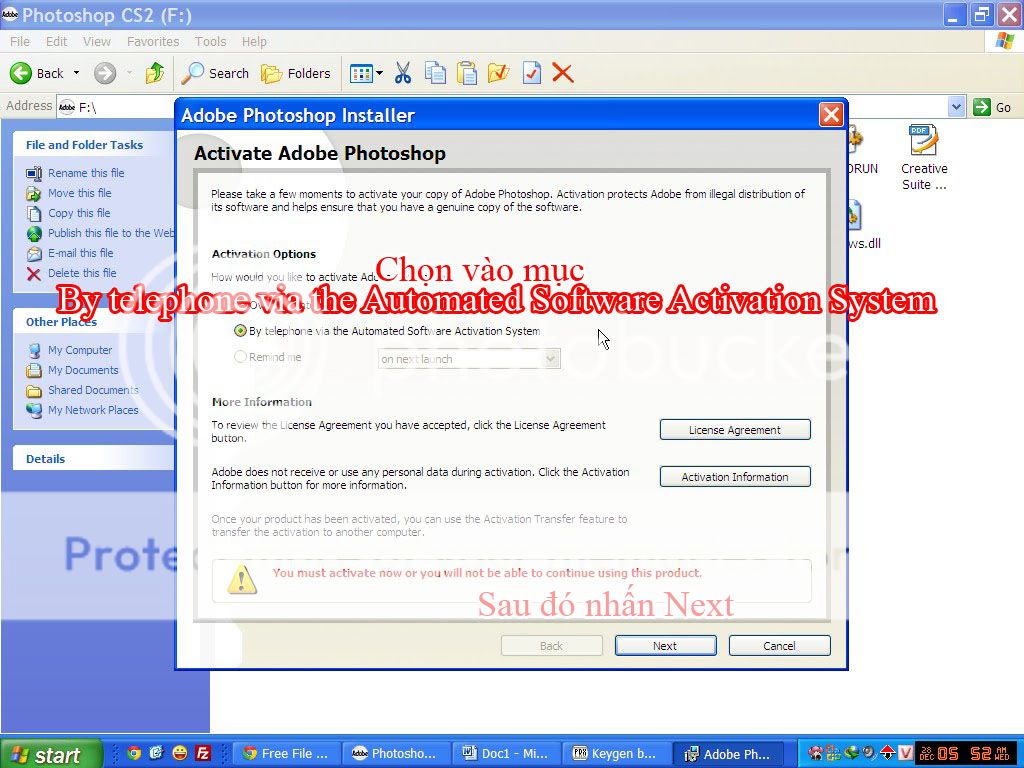The image size is (1024, 768).
Task: Open Properties via page-checkmark toolbar icon
Action: click(531, 73)
